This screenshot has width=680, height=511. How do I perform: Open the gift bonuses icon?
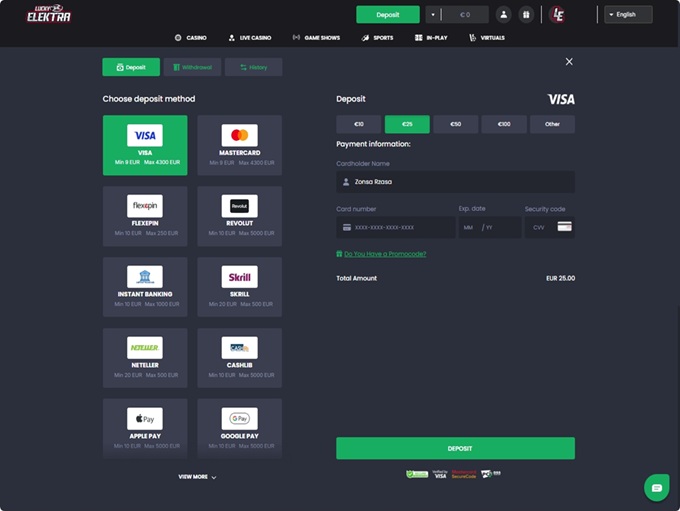coord(526,15)
